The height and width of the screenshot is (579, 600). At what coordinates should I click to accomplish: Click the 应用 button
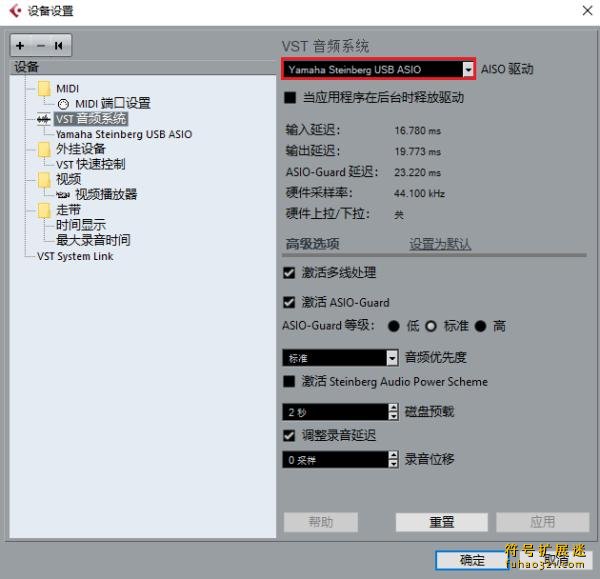(543, 522)
